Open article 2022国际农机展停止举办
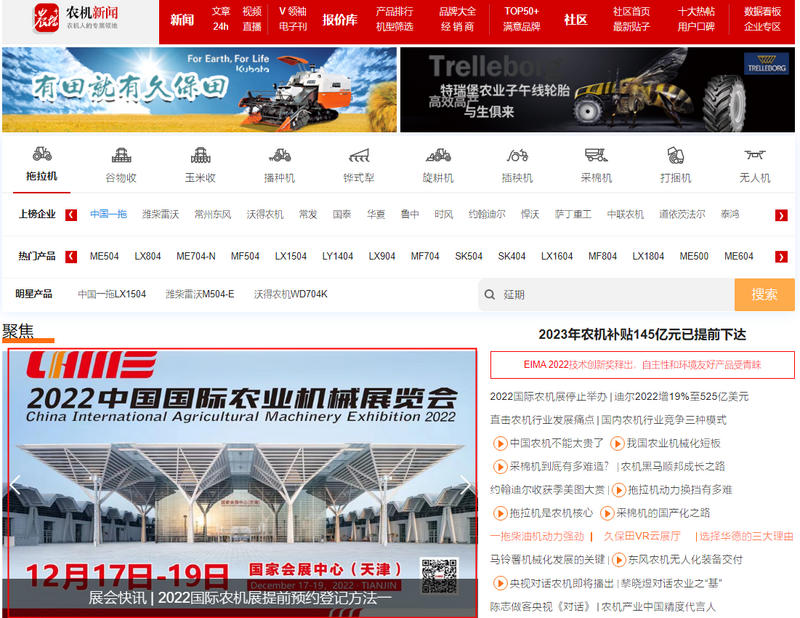Viewport: 800px width, 618px height. coord(548,397)
